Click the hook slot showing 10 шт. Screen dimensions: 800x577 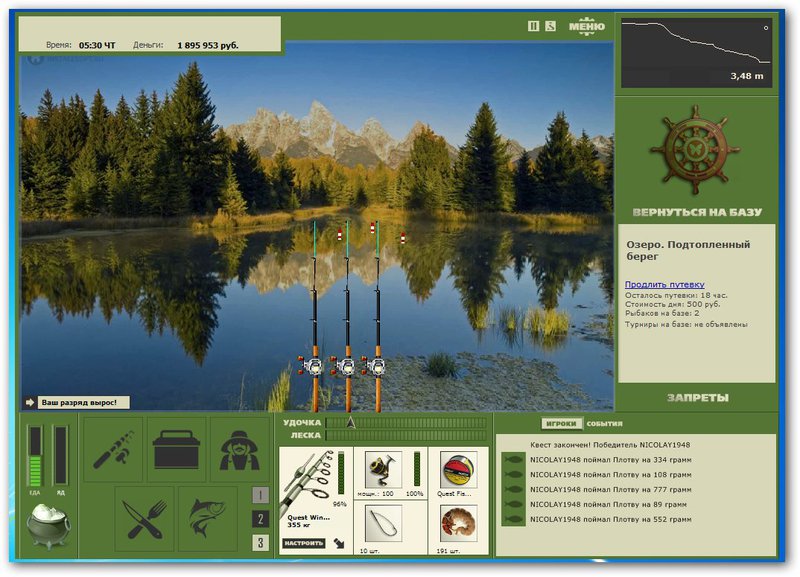(x=383, y=524)
